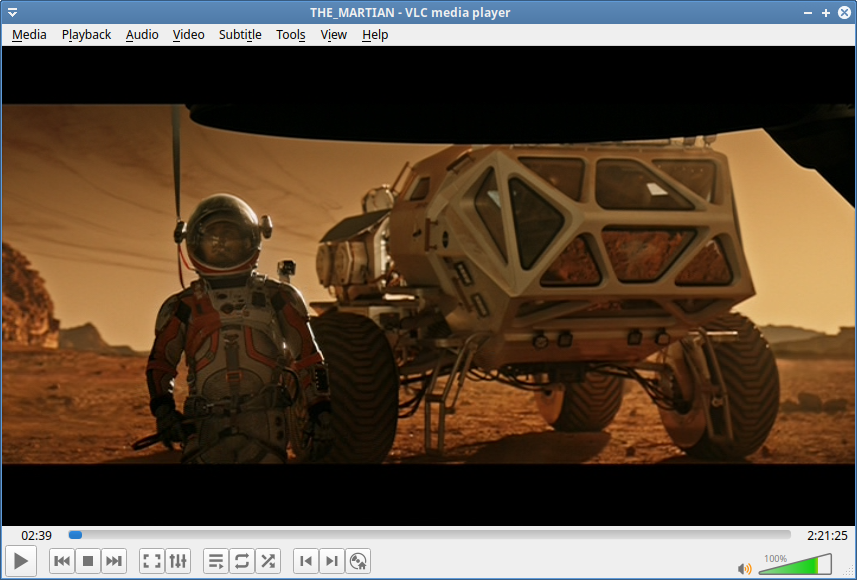Viewport: 857px width, 580px height.
Task: Skip to next media in playlist
Action: (x=114, y=561)
